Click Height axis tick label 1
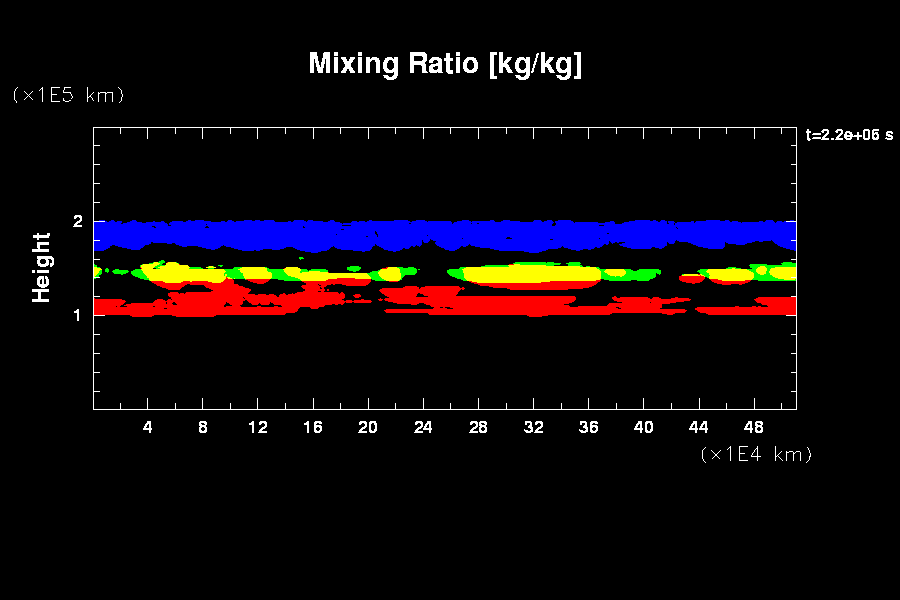The height and width of the screenshot is (600, 900). point(77,314)
